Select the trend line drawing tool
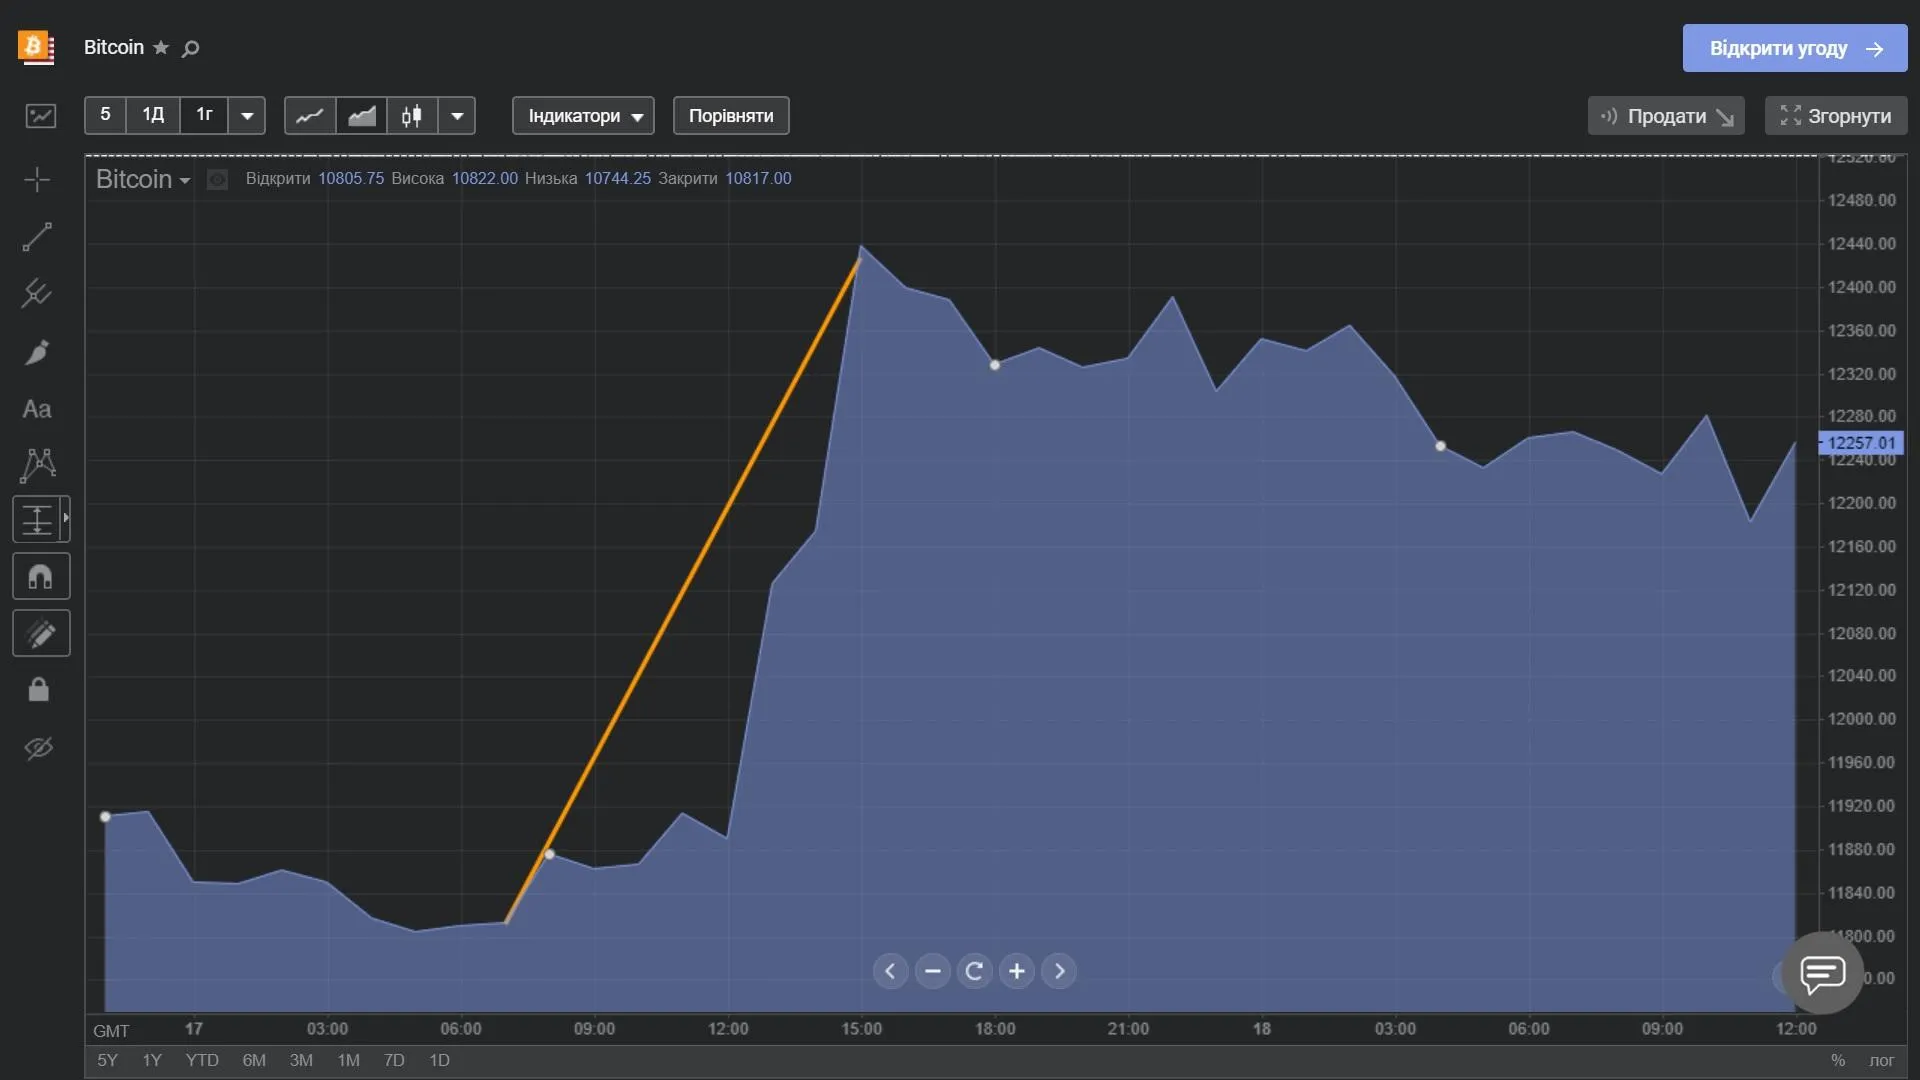Viewport: 1920px width, 1080px height. [37, 237]
